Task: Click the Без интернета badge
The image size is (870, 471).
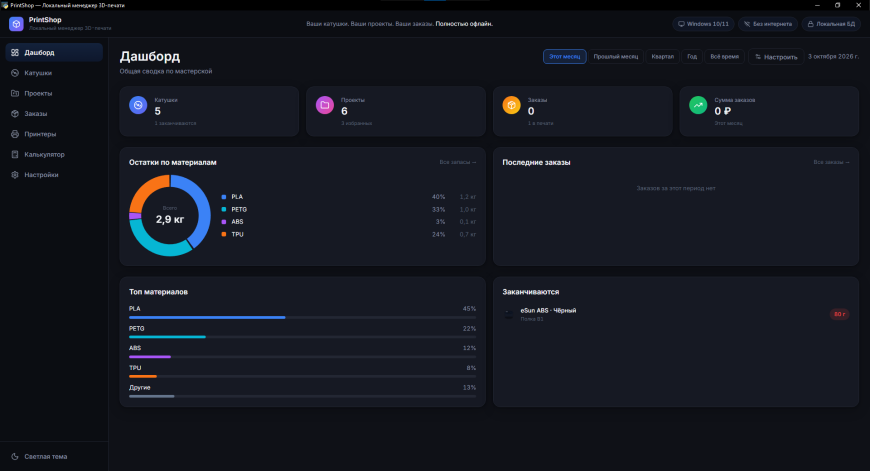Action: (768, 24)
